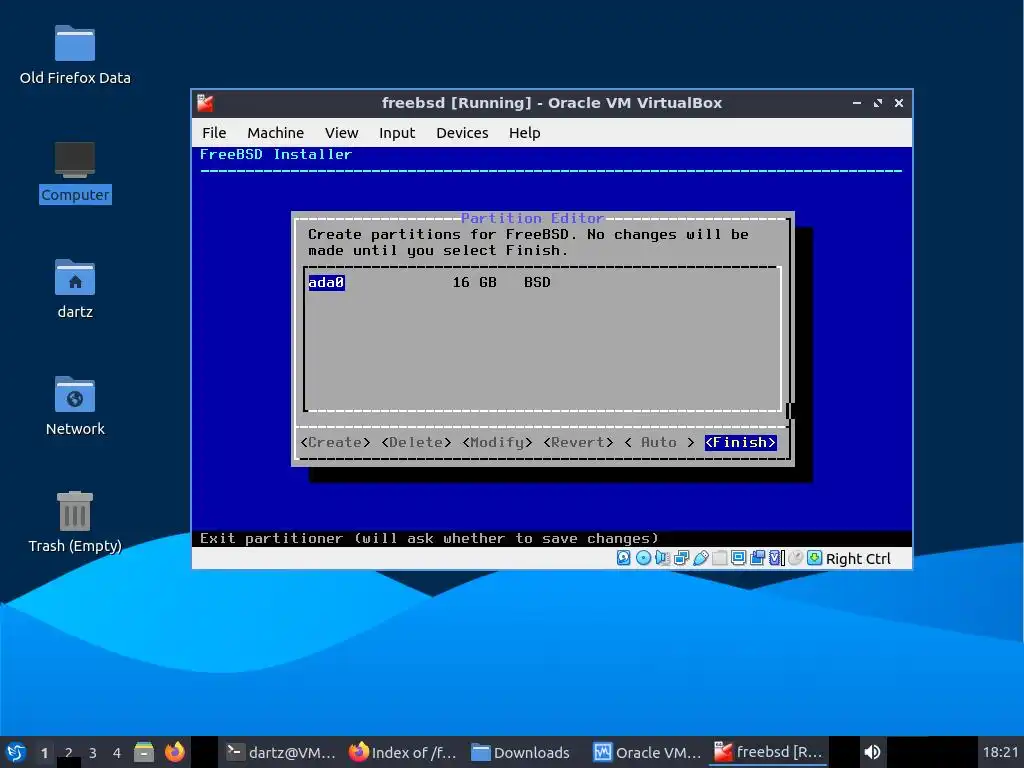Viewport: 1024px width, 768px height.
Task: Click the <Create> button in Partition Editor
Action: point(335,442)
